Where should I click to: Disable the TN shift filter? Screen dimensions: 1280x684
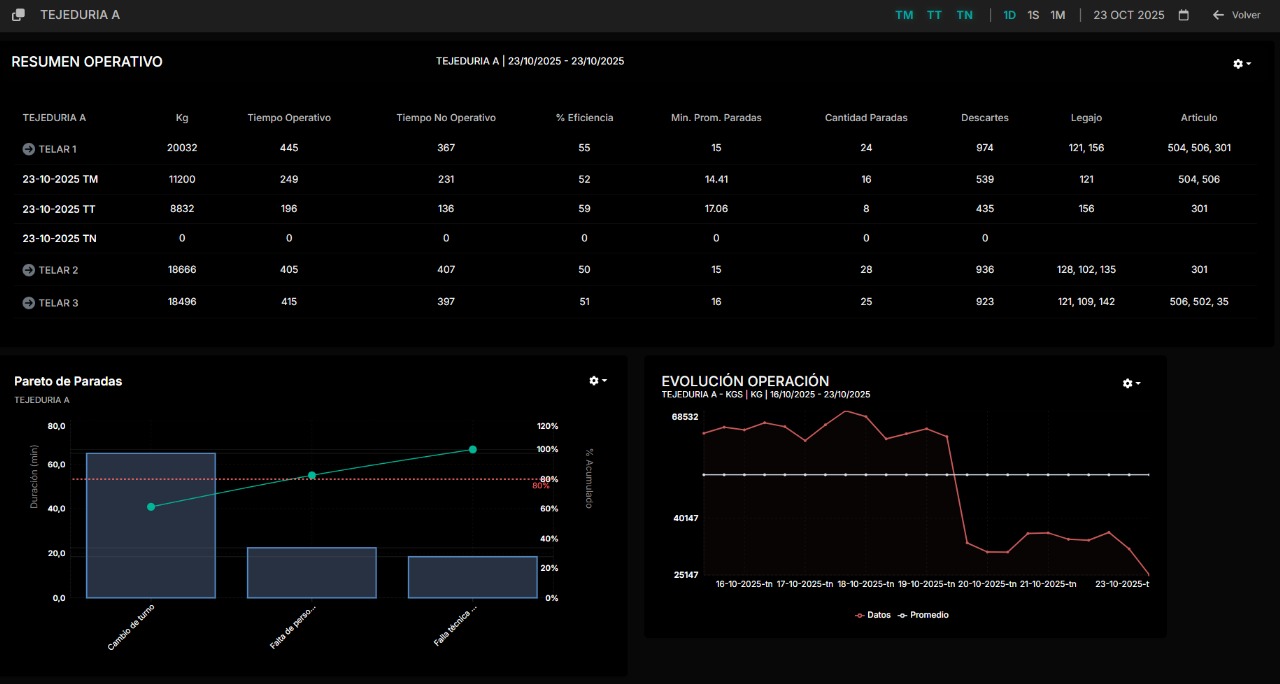click(963, 14)
